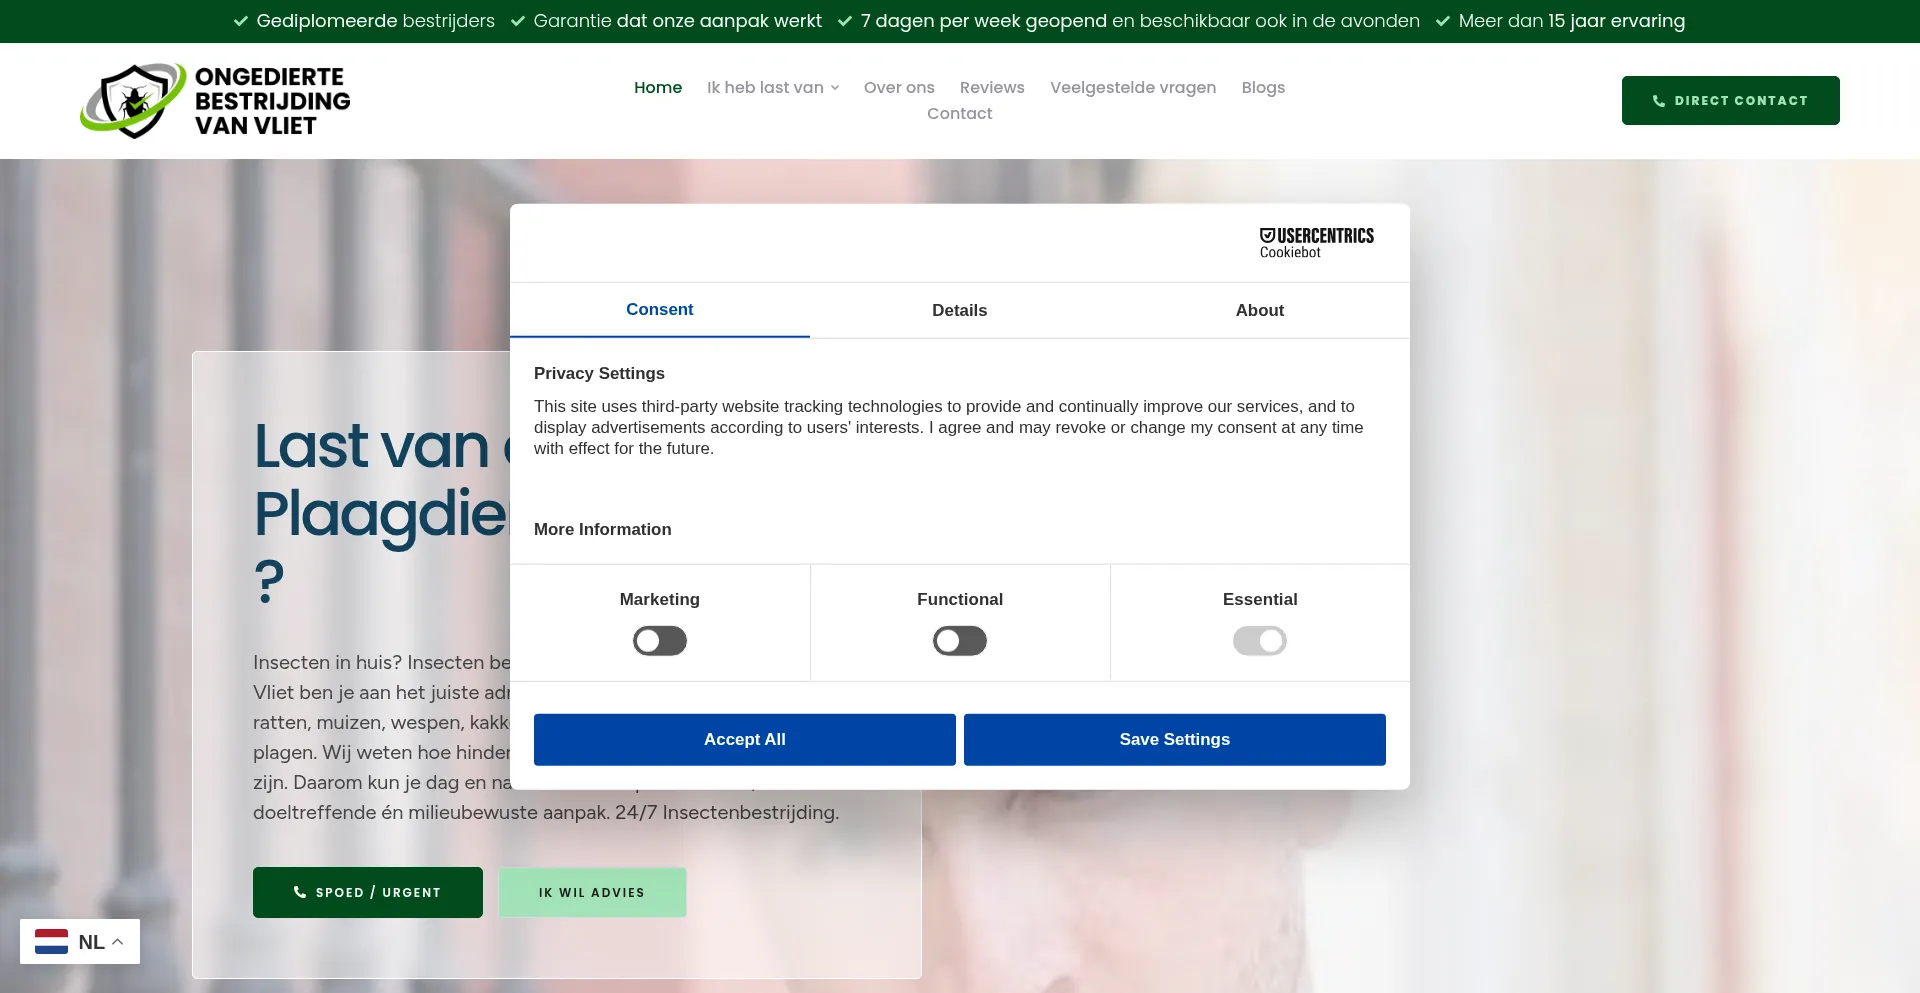This screenshot has height=993, width=1920.
Task: Expand the Ik heb last van dropdown
Action: coord(772,87)
